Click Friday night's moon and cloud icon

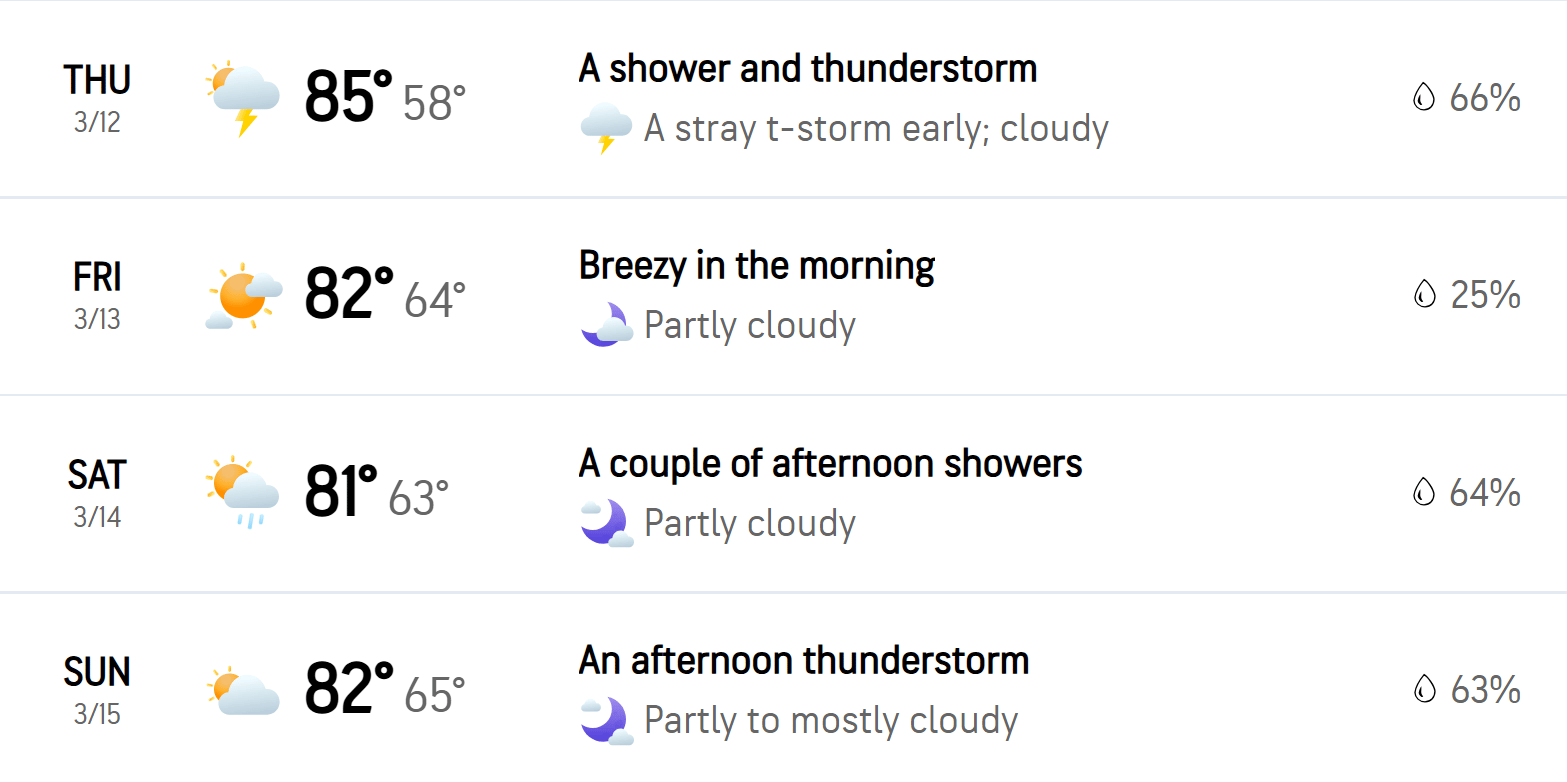coord(606,325)
